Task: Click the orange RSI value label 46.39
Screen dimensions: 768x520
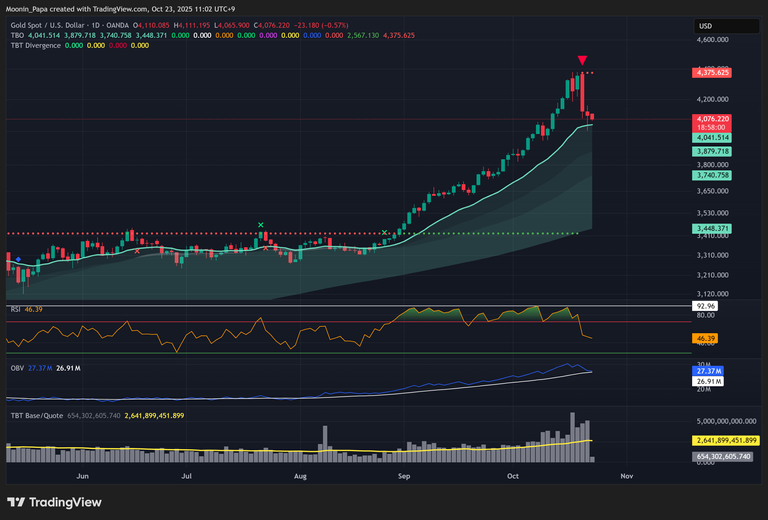Action: 704,339
